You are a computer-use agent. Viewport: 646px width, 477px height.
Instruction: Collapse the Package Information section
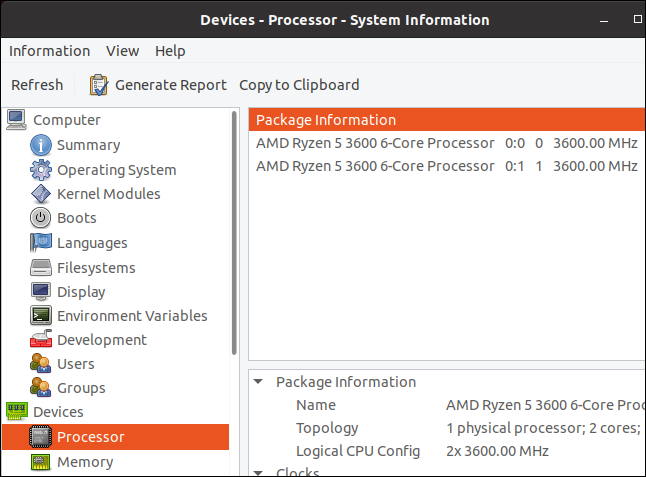[259, 382]
